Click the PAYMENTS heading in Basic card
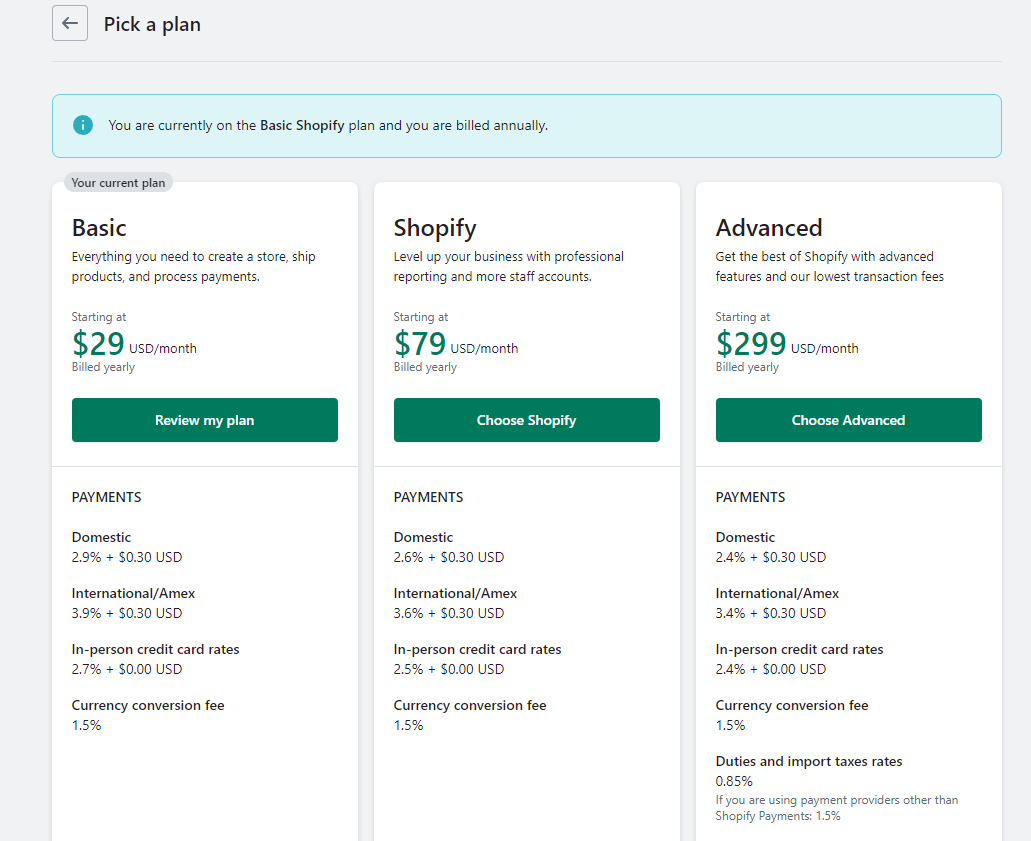 pos(107,497)
